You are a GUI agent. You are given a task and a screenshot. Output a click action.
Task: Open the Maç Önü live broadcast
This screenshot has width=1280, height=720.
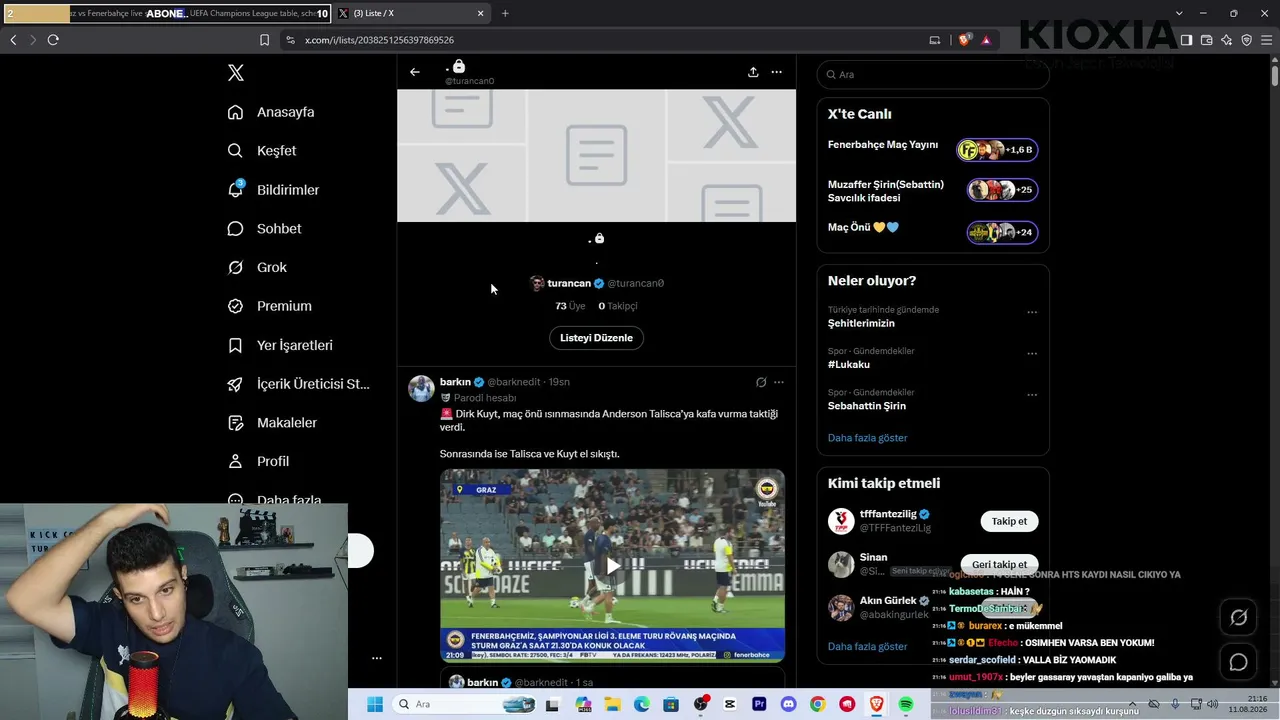[933, 232]
